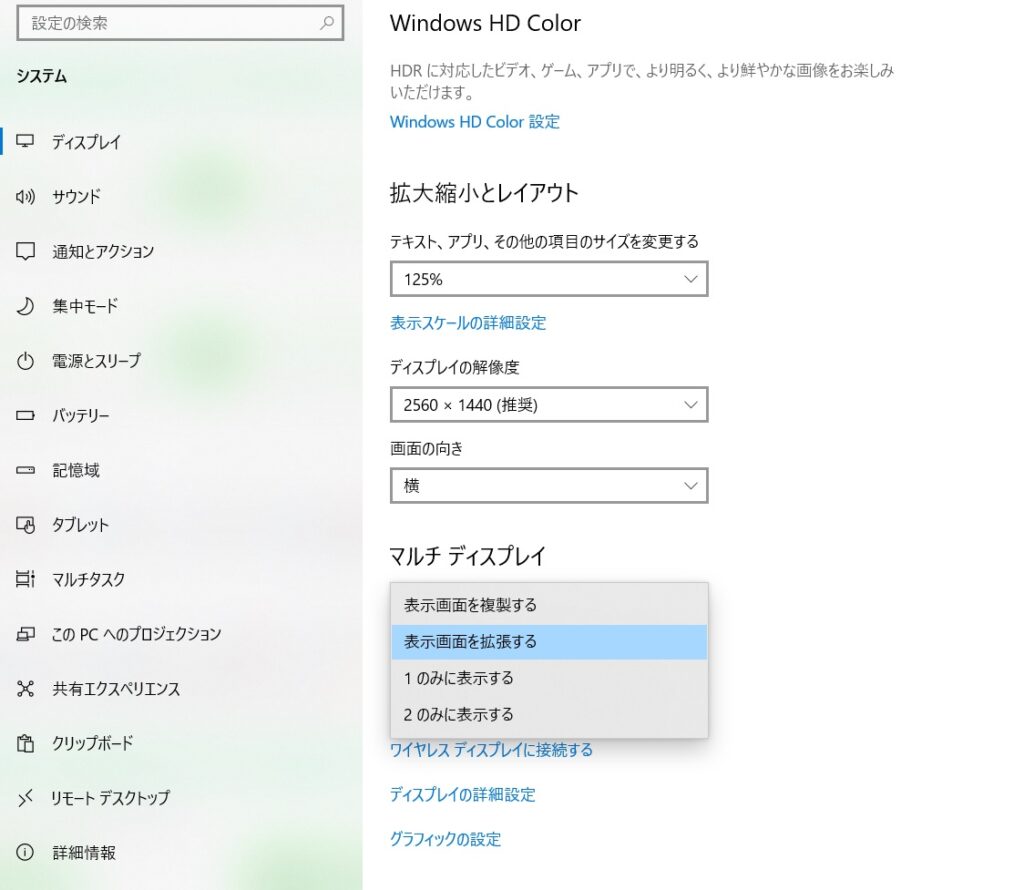Click the 記憶域 storage drive icon
The image size is (1024, 890).
point(25,469)
